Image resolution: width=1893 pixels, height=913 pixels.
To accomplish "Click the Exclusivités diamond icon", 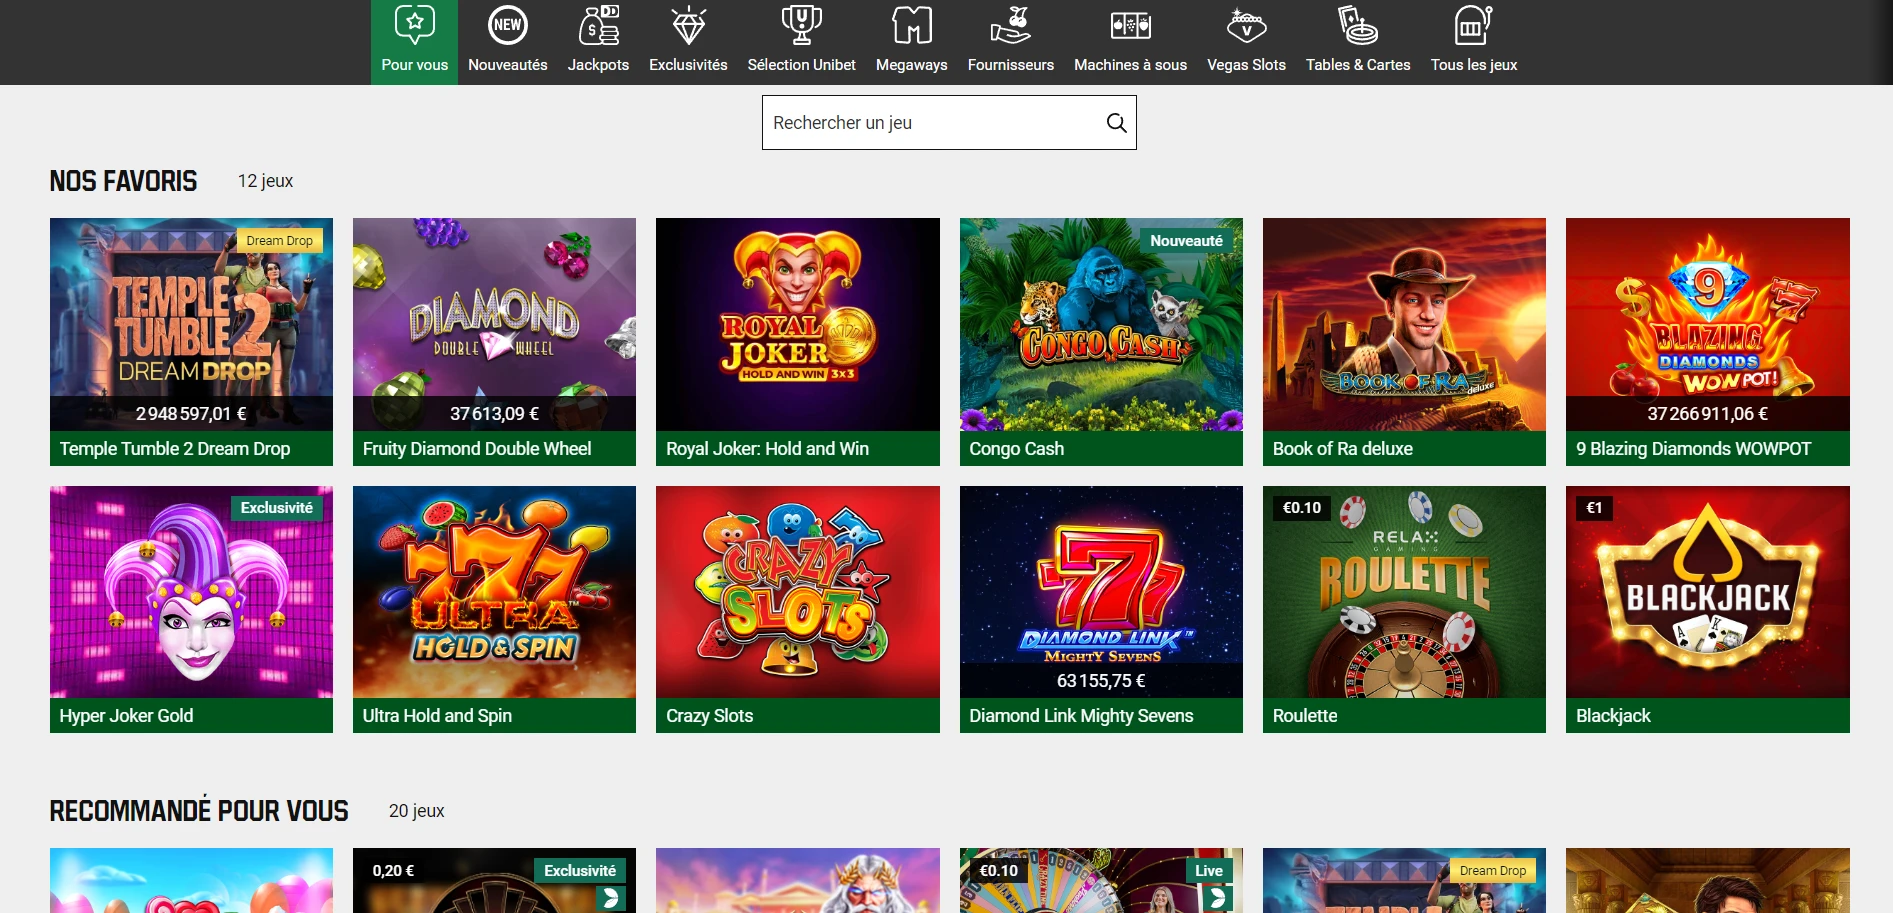I will (688, 25).
